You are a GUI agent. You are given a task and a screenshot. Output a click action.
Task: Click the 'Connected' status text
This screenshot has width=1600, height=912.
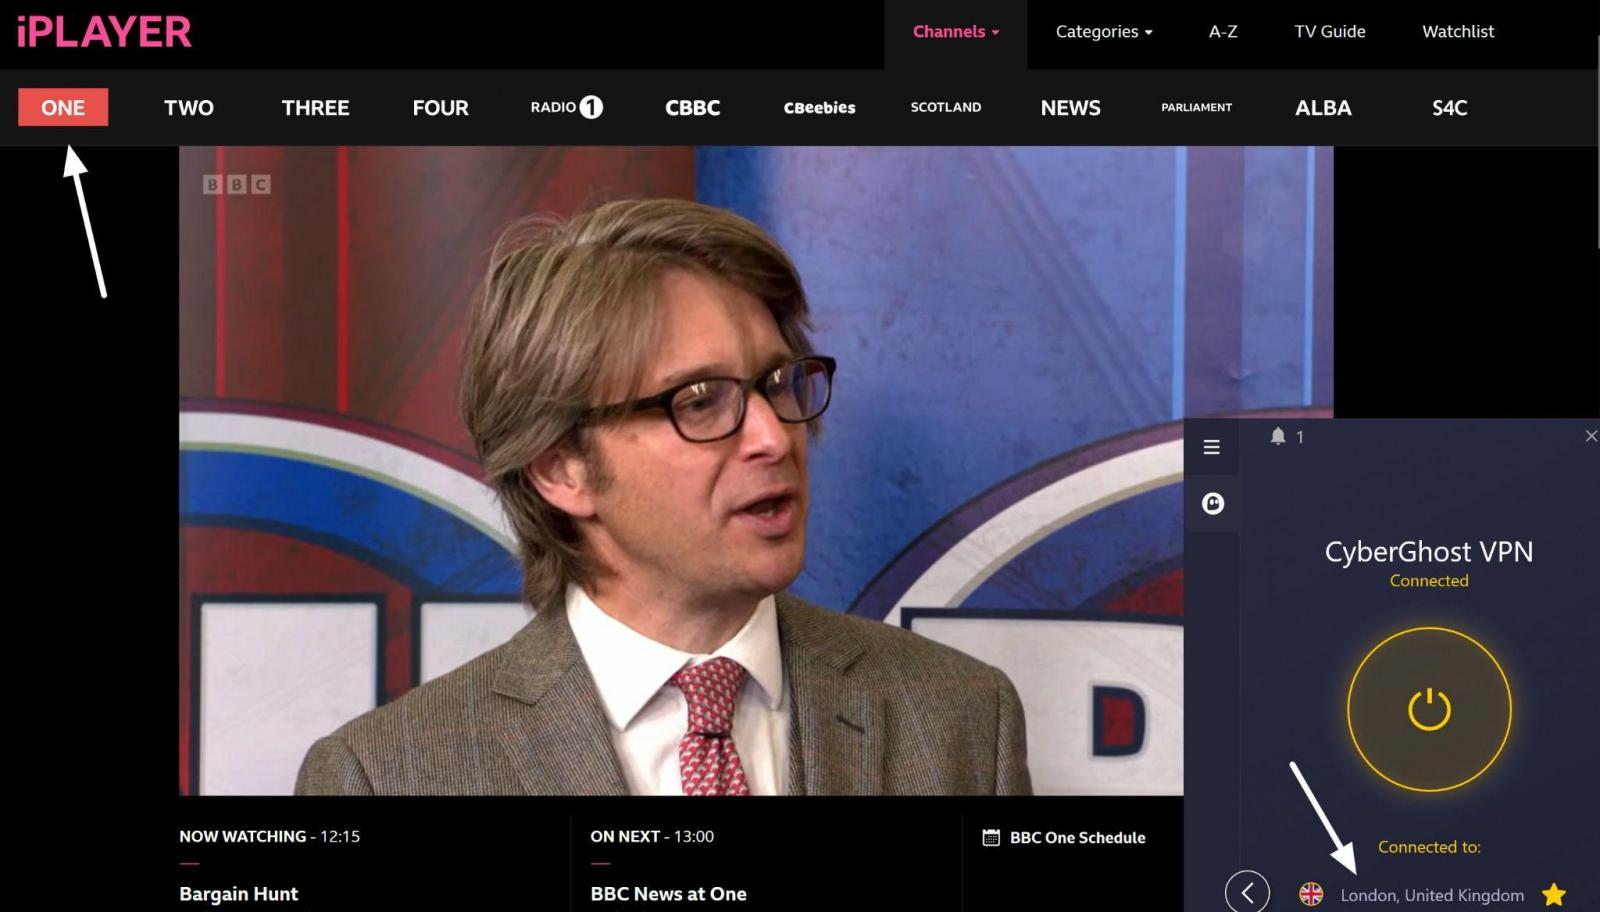coord(1429,581)
